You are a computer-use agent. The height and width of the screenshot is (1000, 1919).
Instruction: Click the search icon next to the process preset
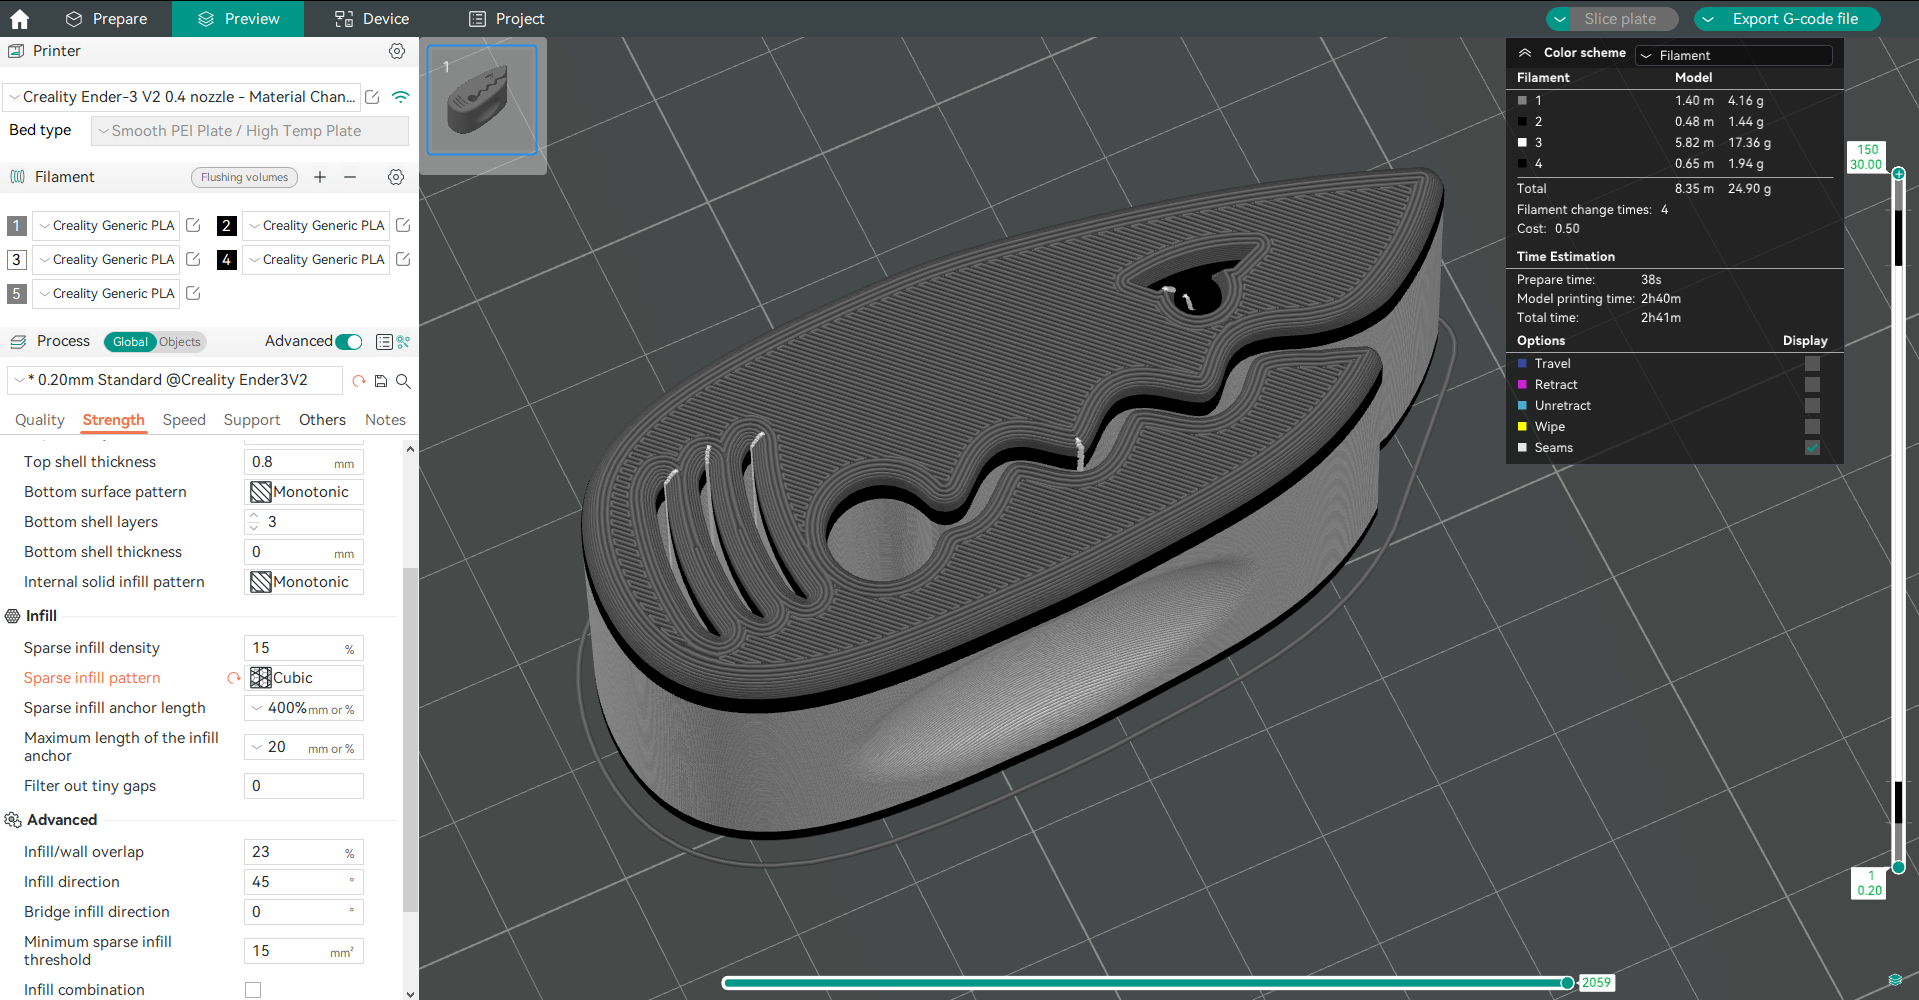point(403,381)
